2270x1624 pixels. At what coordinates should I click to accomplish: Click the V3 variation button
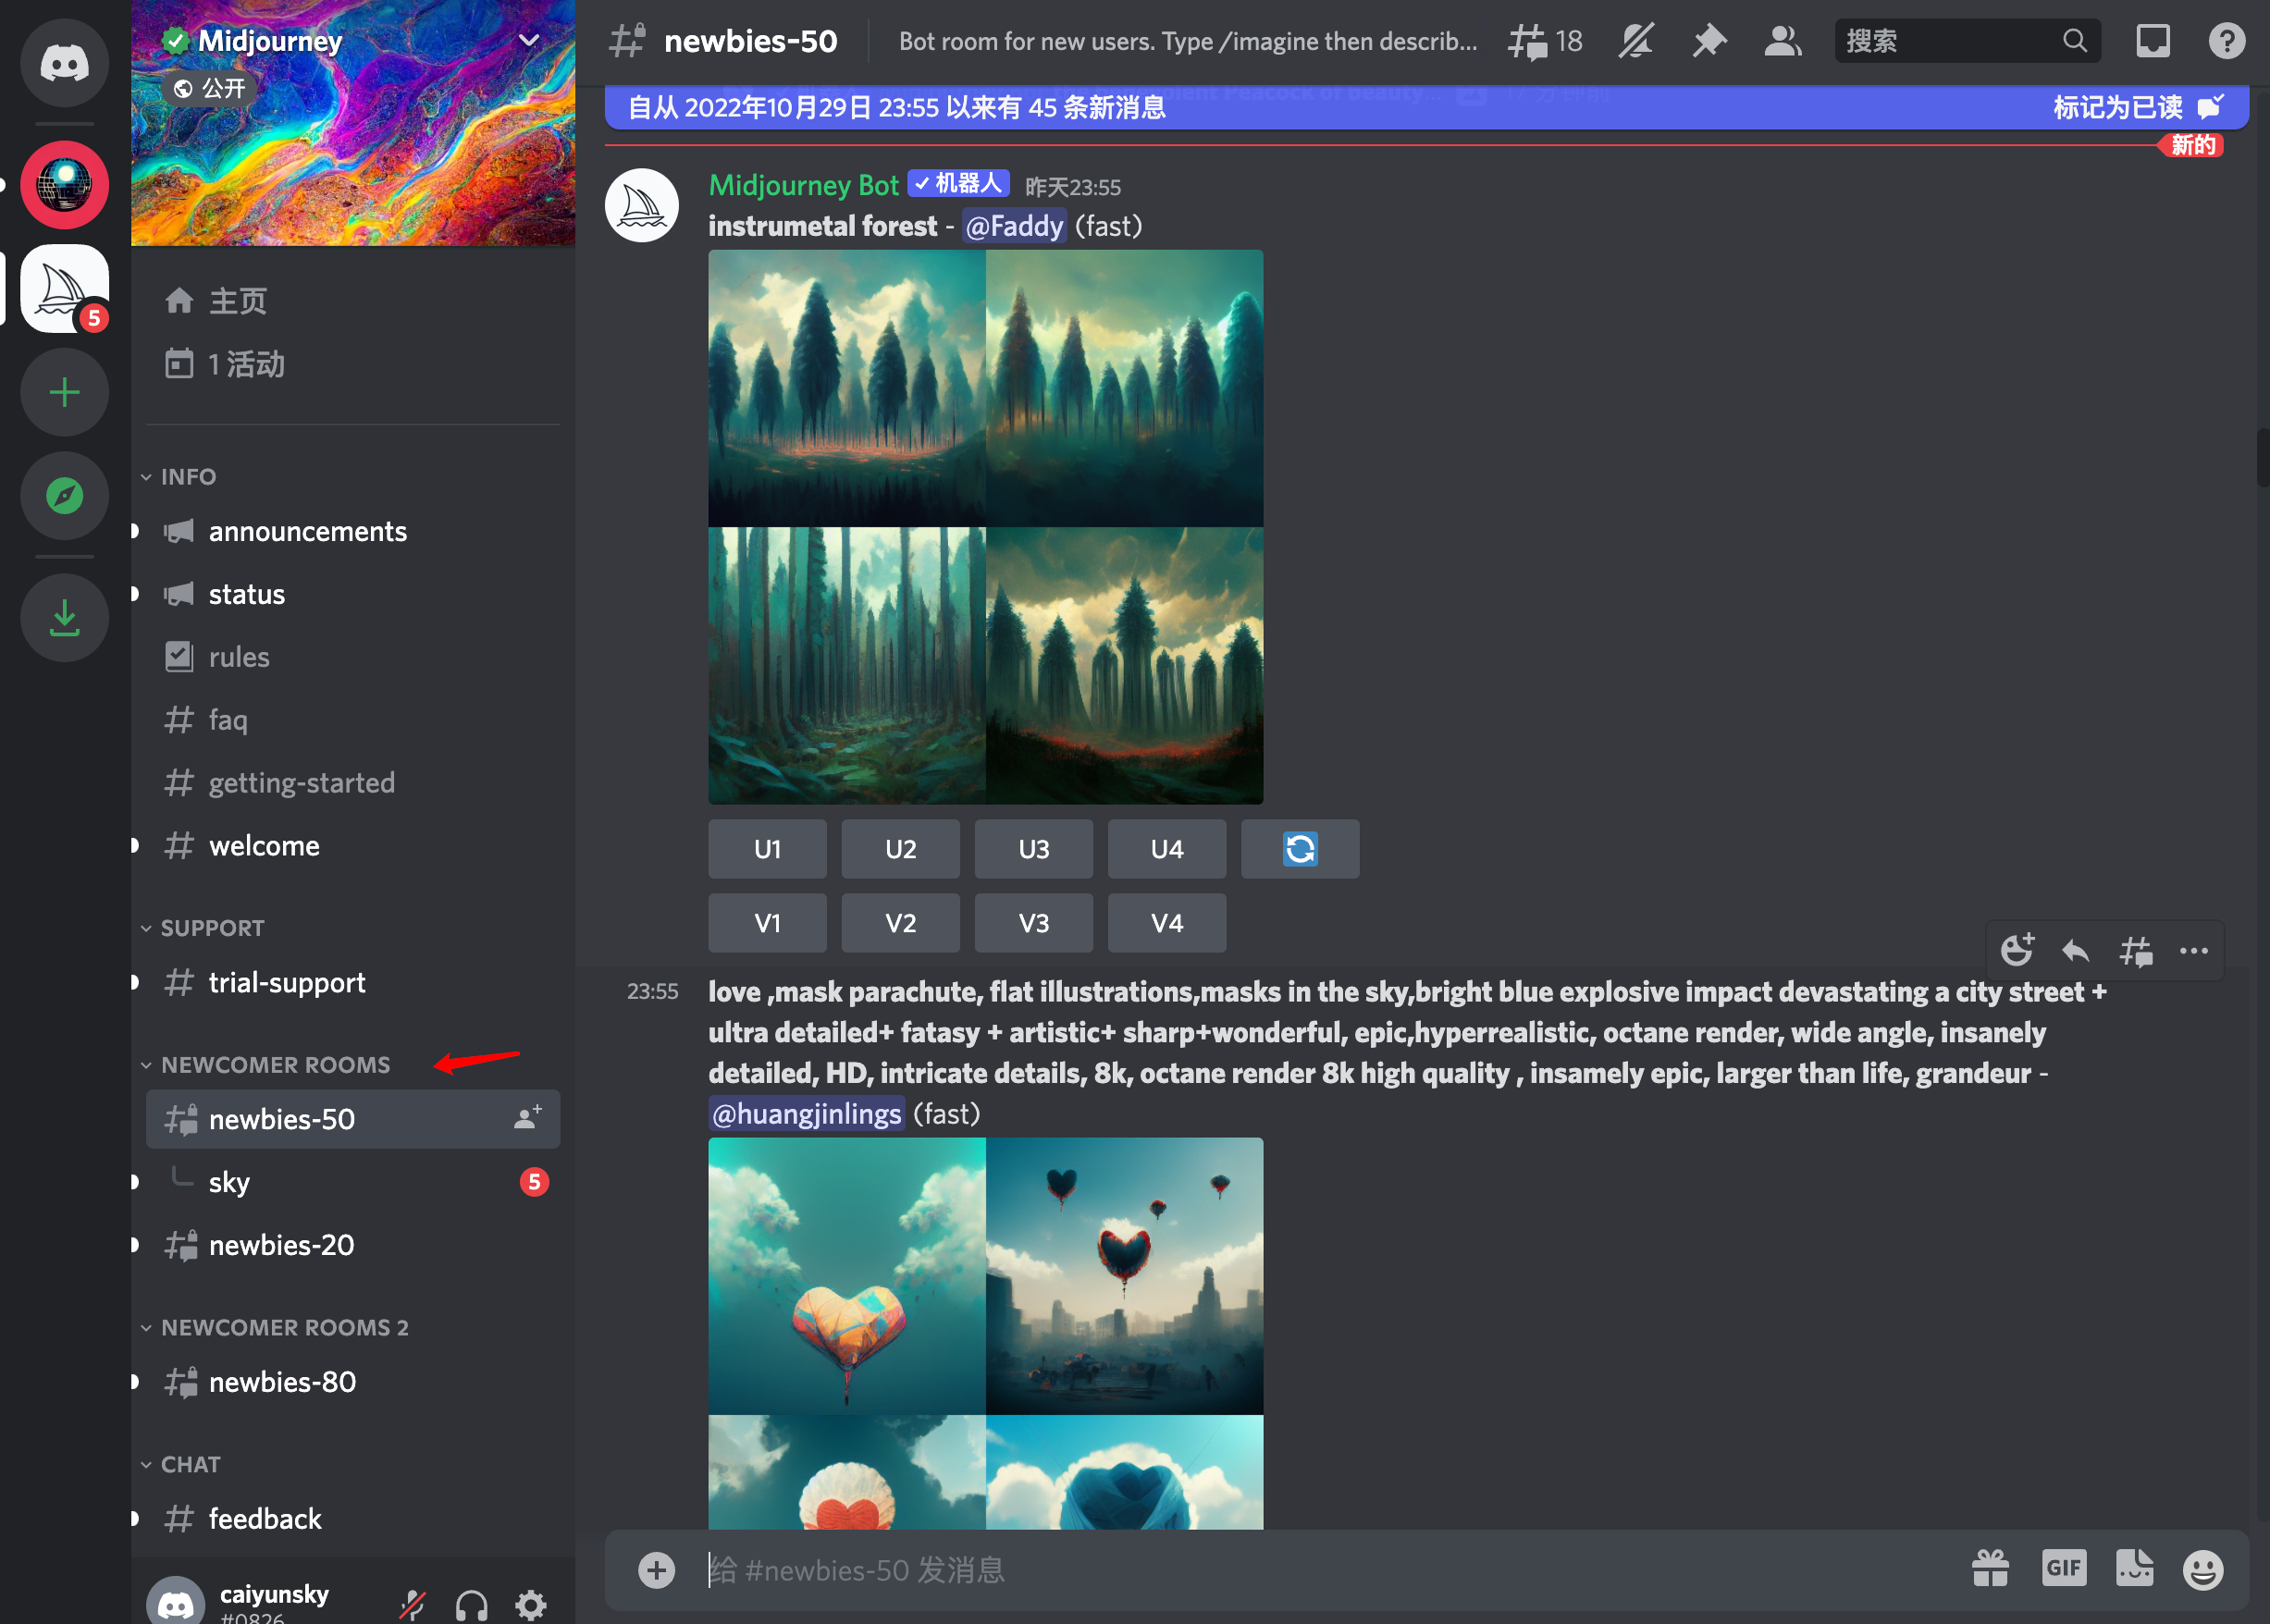(x=1033, y=923)
